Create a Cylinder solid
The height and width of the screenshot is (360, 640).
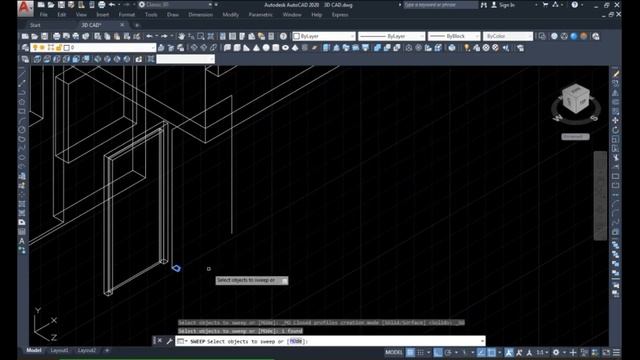coord(276,48)
